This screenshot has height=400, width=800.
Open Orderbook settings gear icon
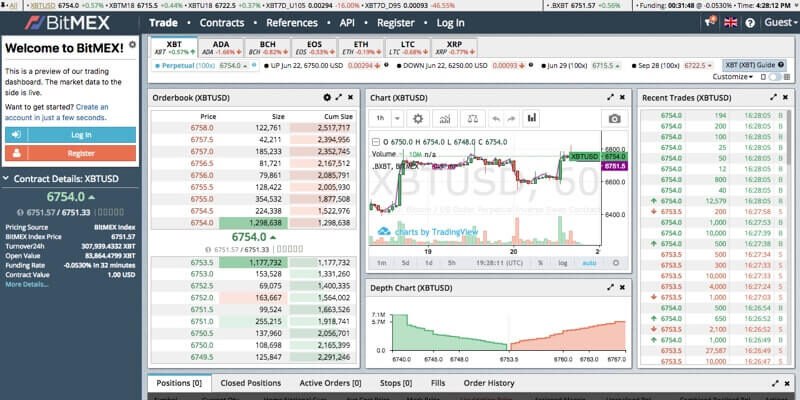[x=327, y=97]
